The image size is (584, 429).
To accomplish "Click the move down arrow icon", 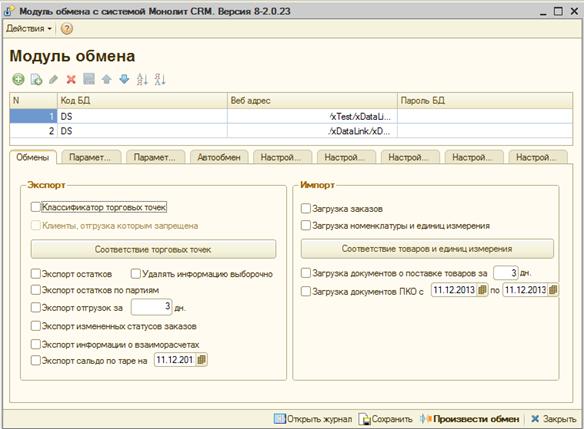I will point(124,79).
